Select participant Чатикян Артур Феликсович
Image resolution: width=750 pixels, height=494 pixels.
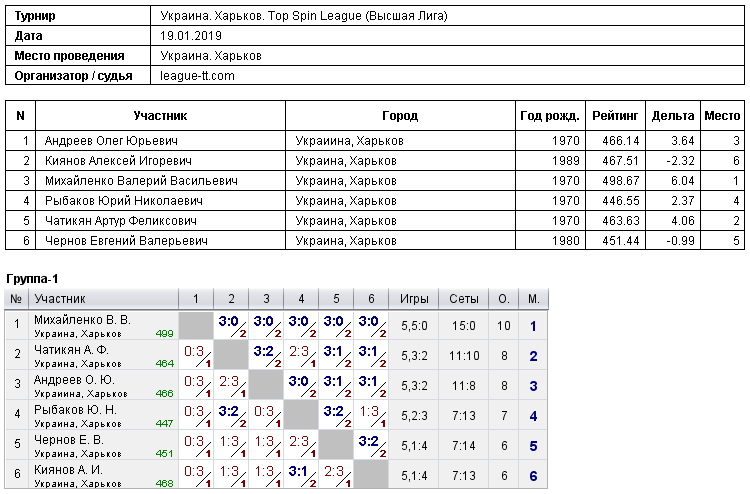pos(121,221)
